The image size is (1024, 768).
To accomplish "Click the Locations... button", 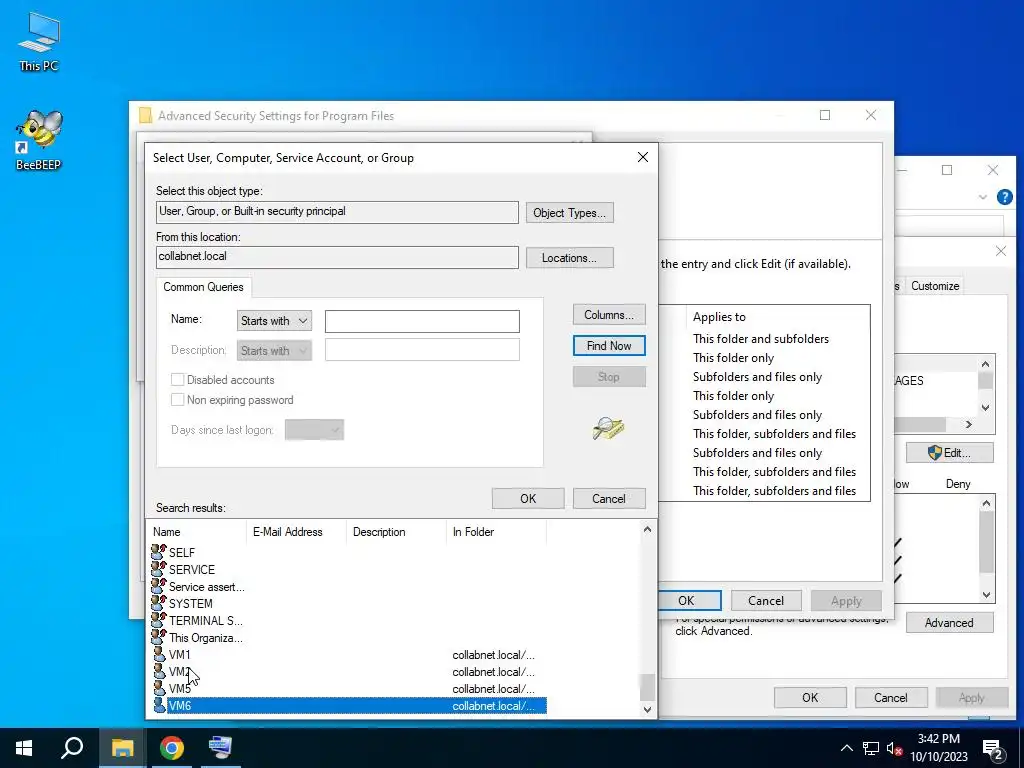I will pos(569,258).
